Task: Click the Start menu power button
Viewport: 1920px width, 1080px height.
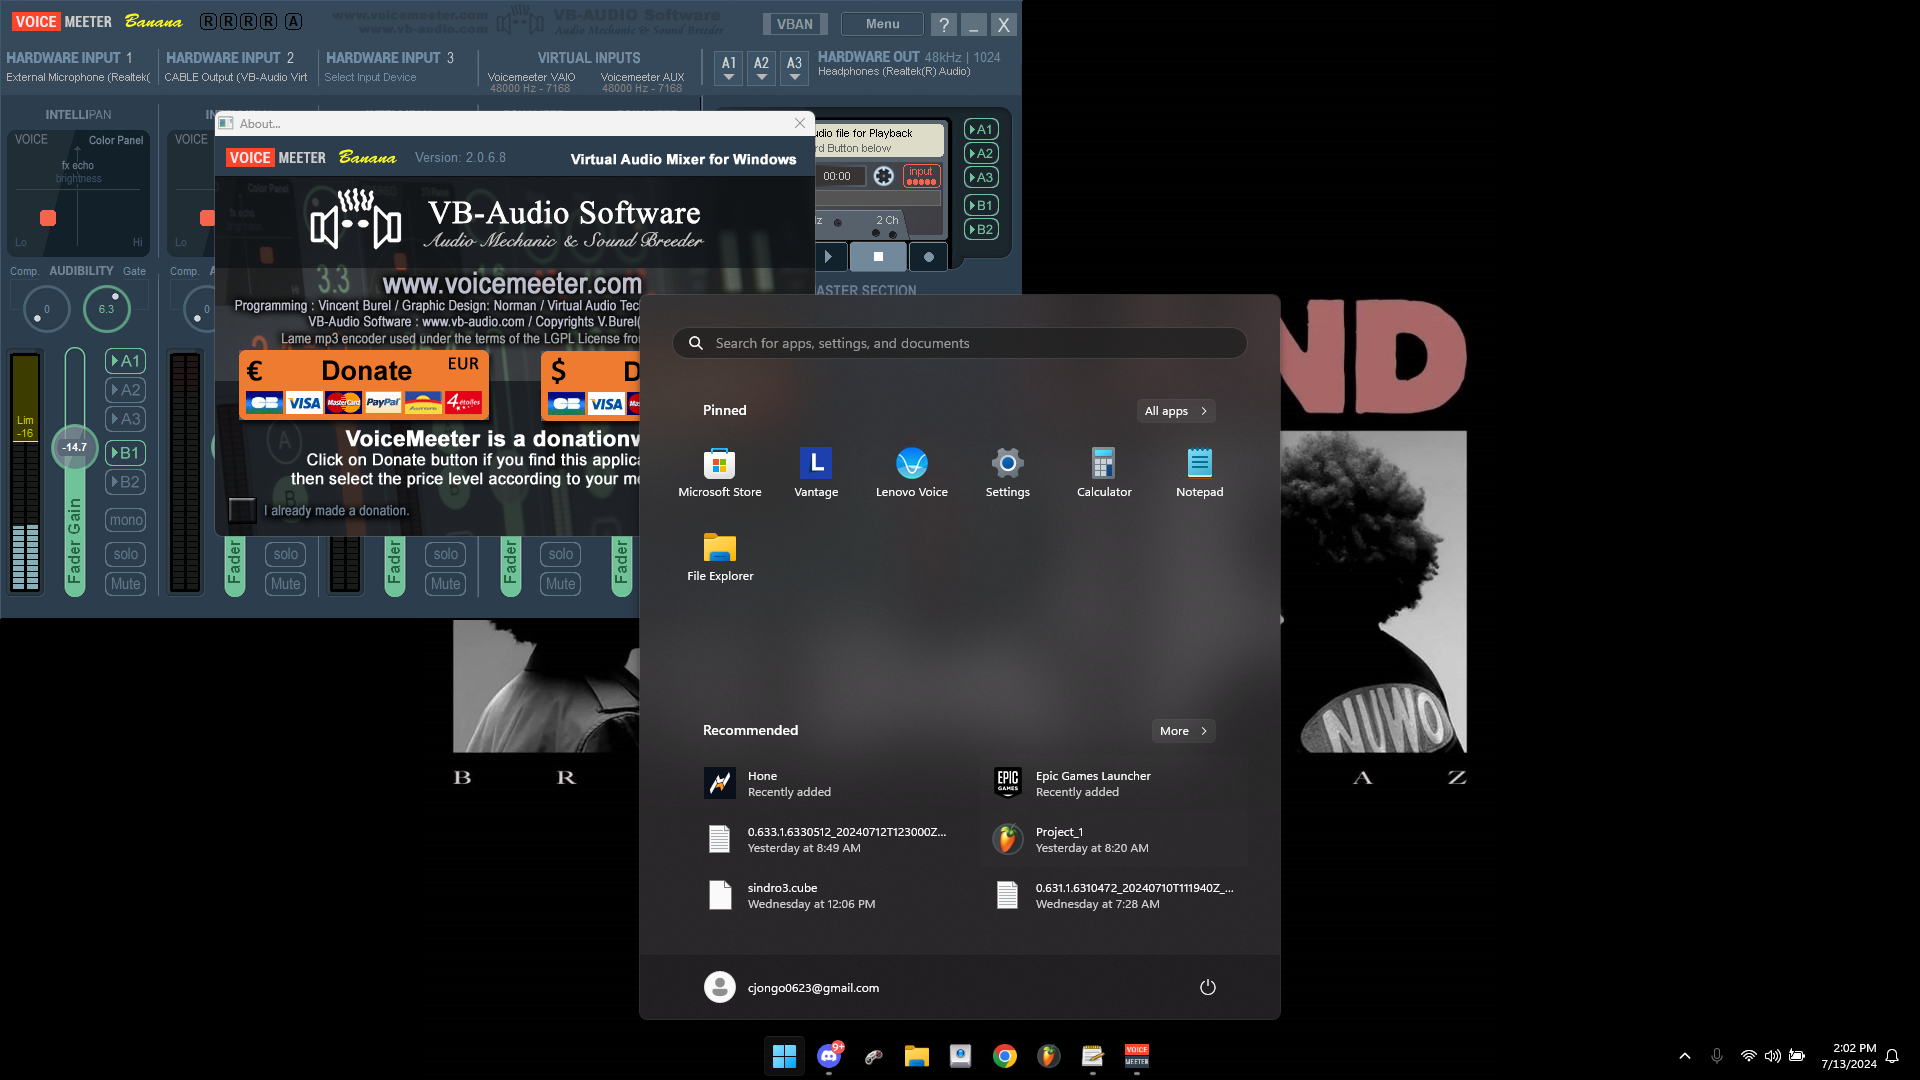Action: click(1208, 987)
